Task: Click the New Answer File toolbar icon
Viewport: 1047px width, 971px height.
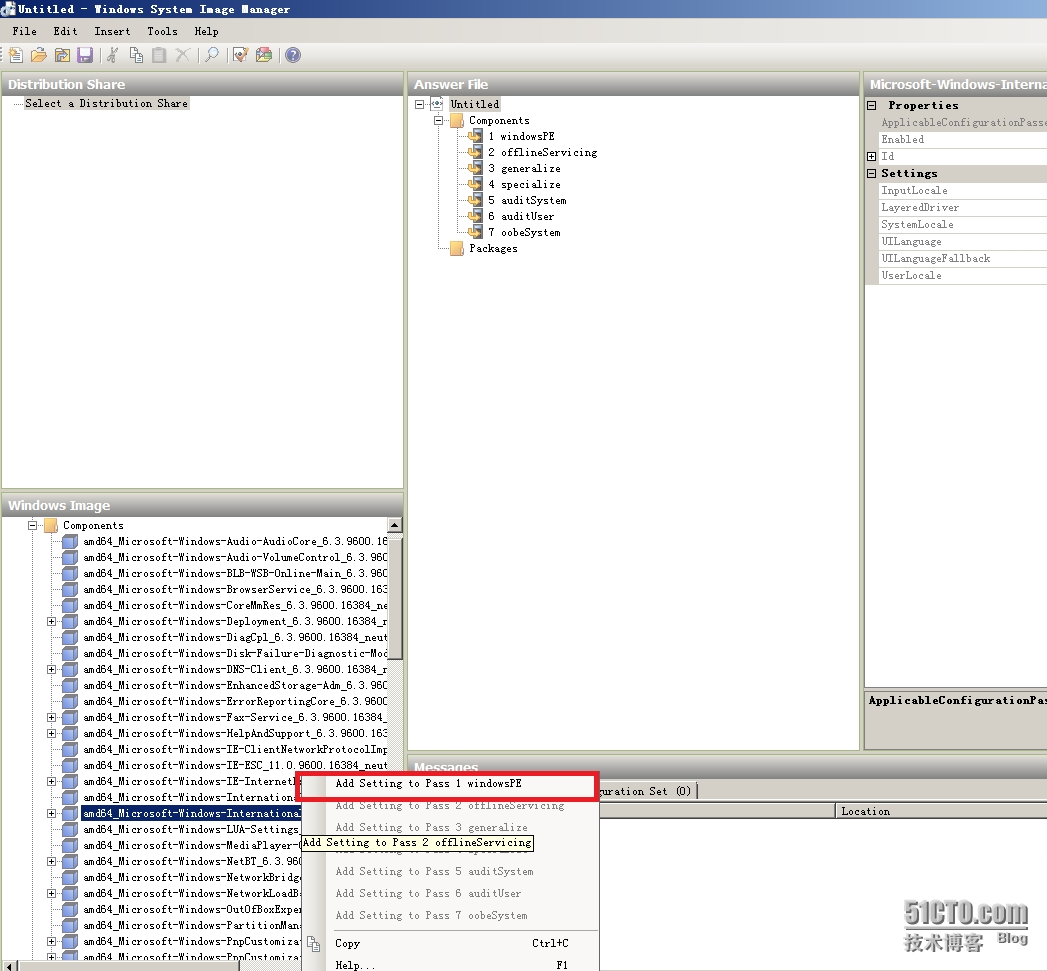Action: click(x=16, y=55)
